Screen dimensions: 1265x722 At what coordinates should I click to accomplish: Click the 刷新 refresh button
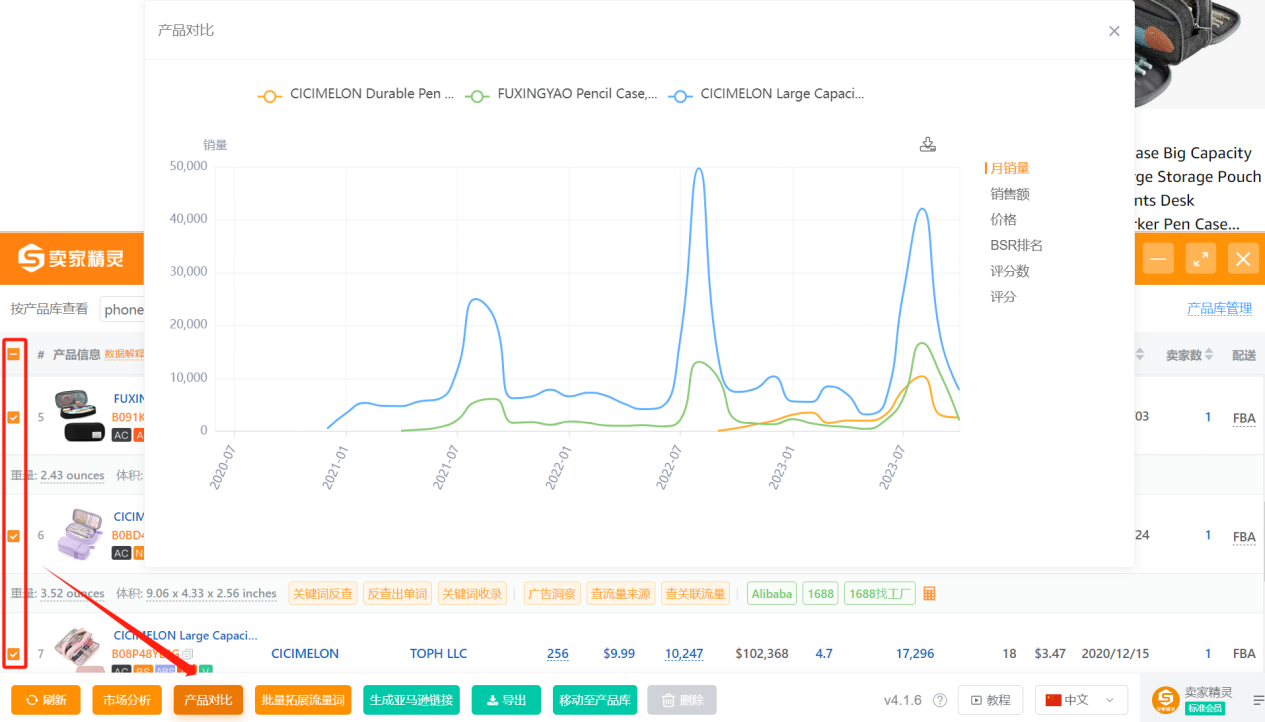[x=46, y=700]
